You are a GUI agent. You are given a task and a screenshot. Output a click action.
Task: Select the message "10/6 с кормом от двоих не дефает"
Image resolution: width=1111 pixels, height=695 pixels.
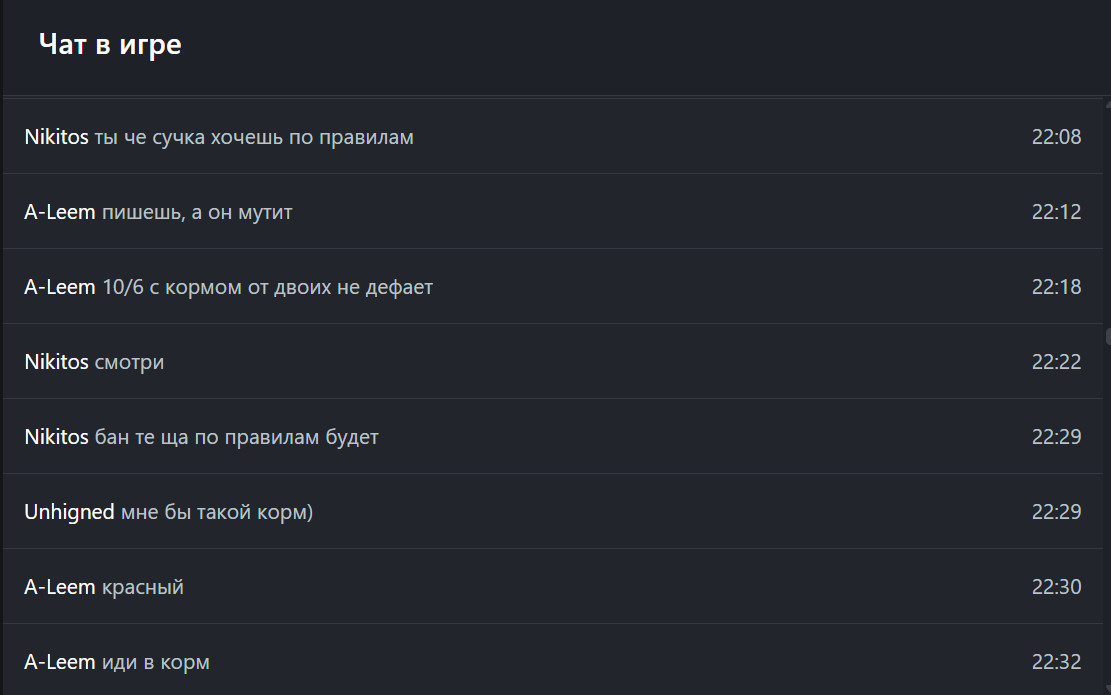tap(267, 287)
